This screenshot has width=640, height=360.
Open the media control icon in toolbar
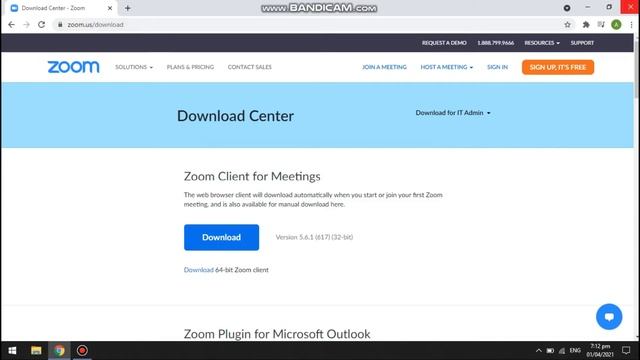(601, 24)
